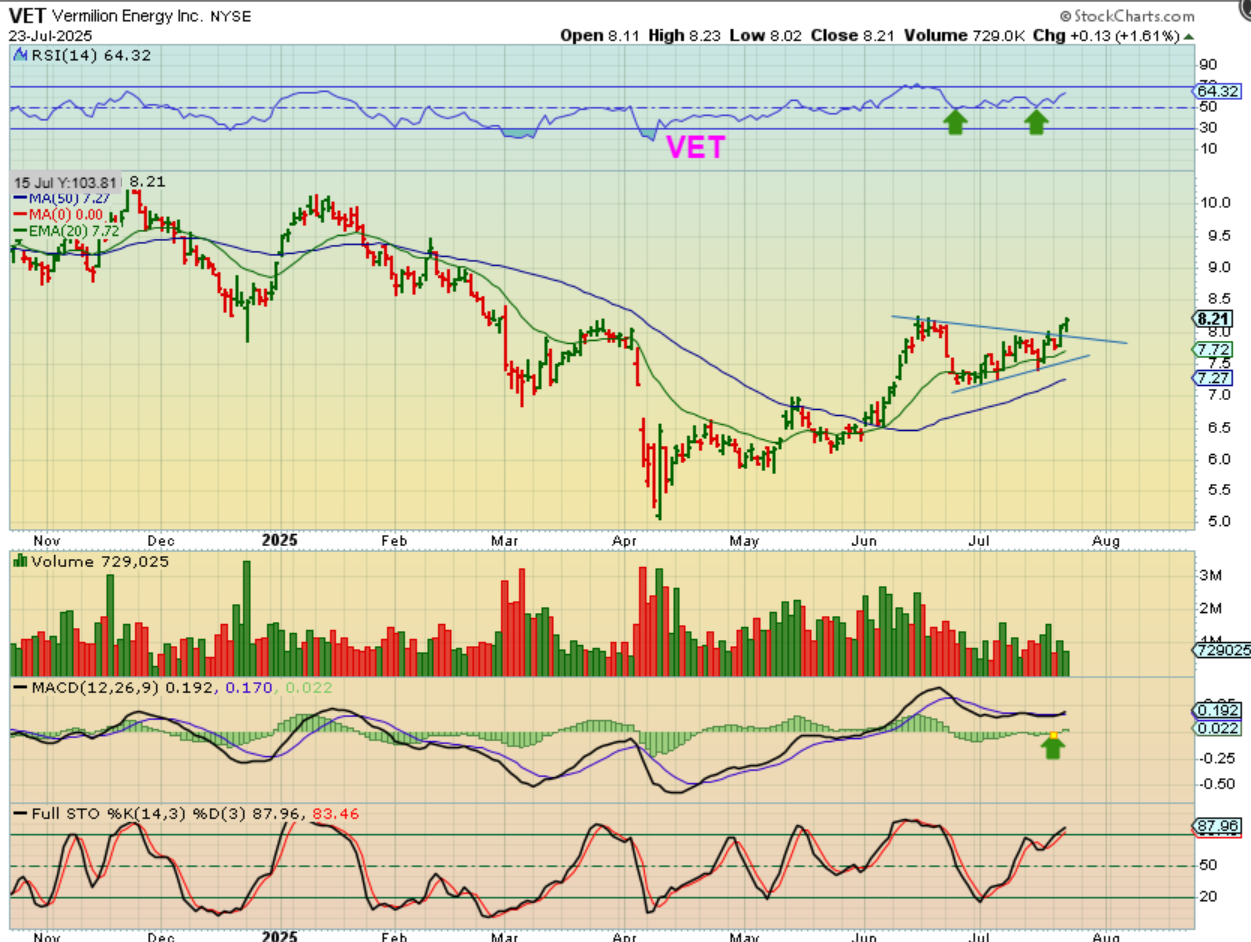This screenshot has width=1251, height=942.
Task: Click the 2025 label under the stochastic panel
Action: tap(279, 938)
